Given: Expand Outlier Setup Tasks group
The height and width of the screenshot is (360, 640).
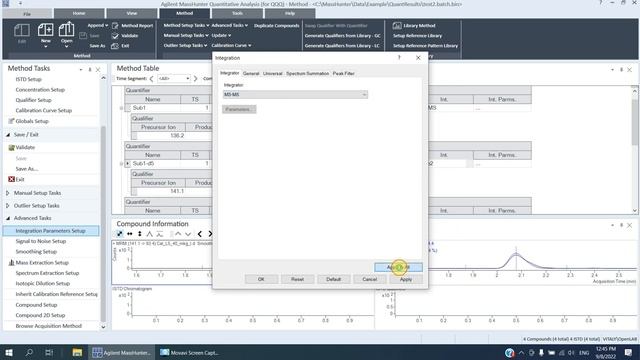Looking at the screenshot, I should click(x=8, y=206).
